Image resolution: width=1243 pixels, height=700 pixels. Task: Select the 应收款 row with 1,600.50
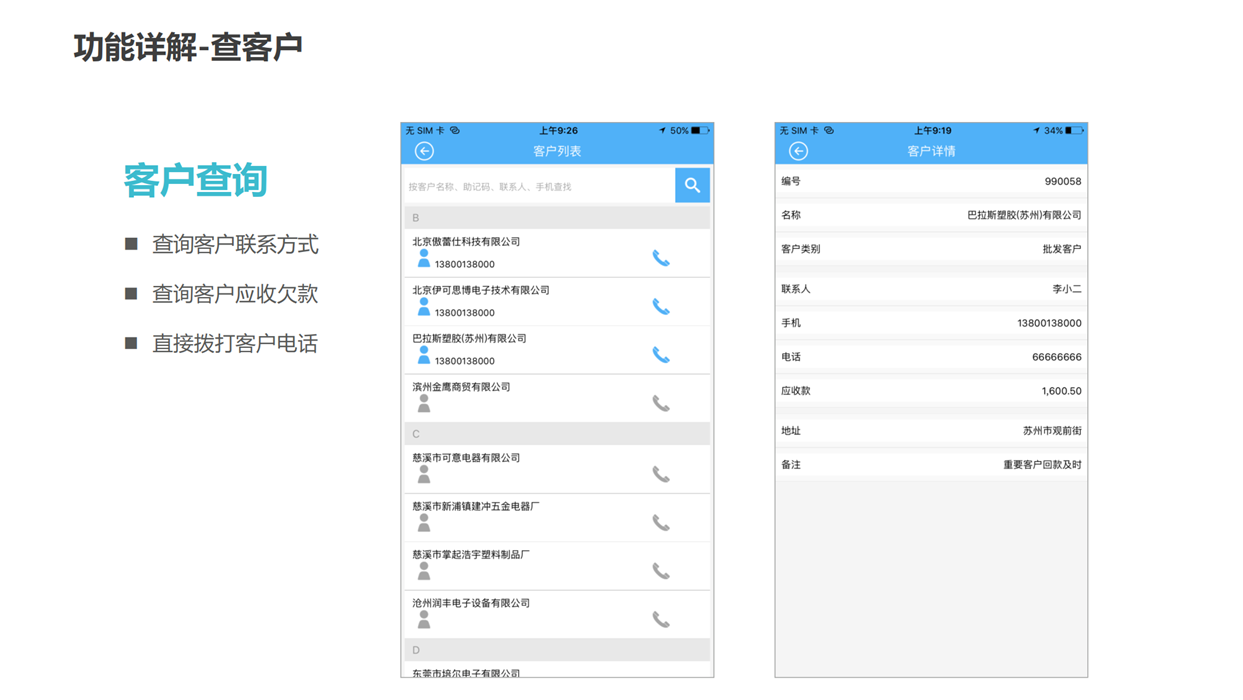click(931, 391)
